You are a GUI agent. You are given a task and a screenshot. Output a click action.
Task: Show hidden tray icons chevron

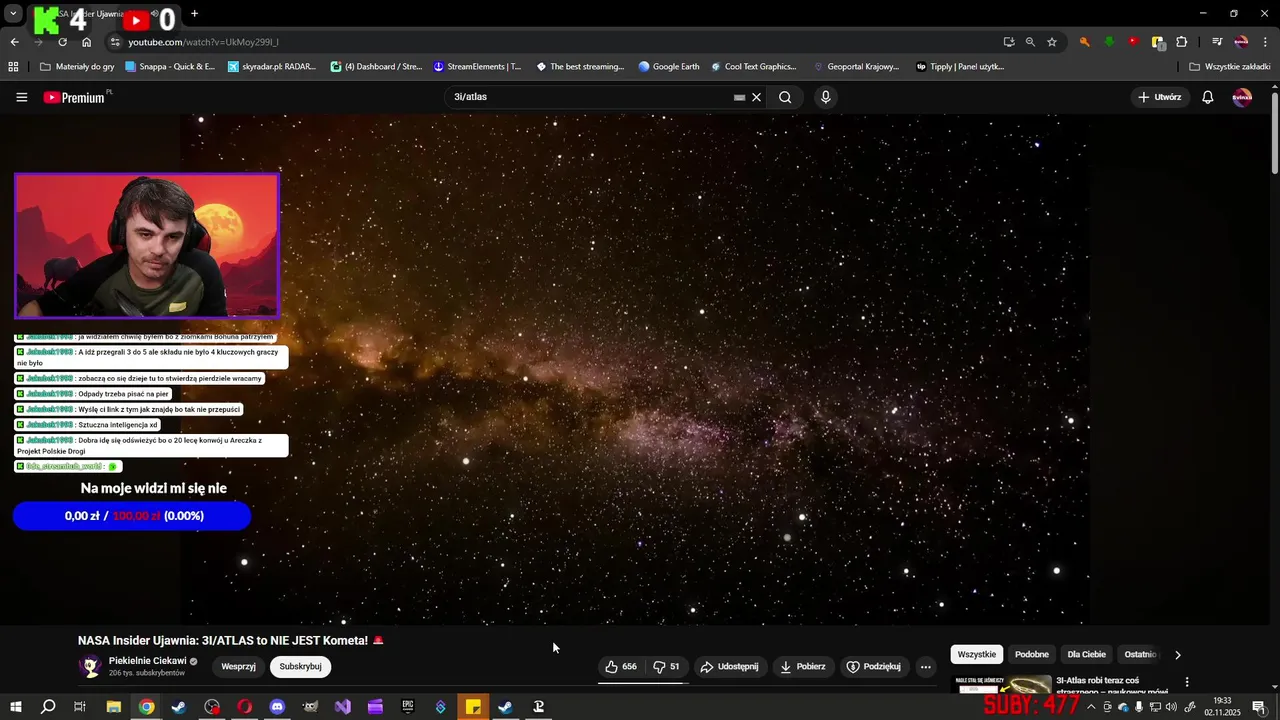click(x=1091, y=707)
